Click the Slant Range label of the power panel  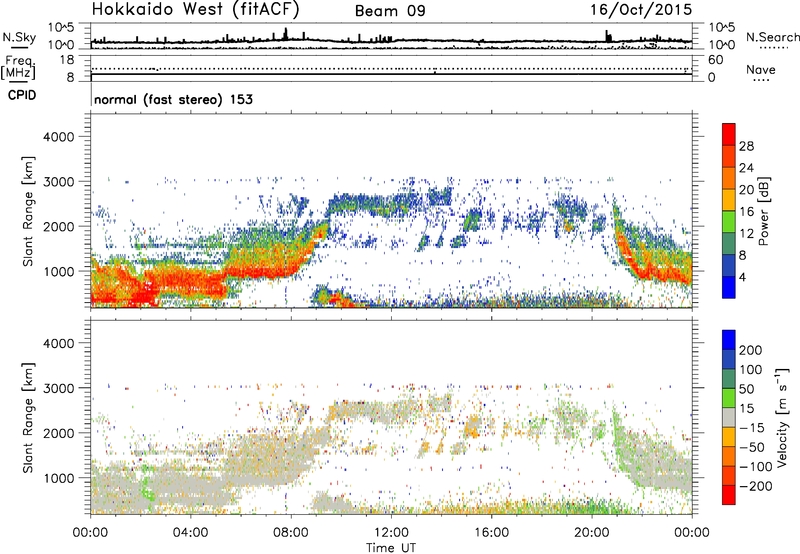pos(28,211)
